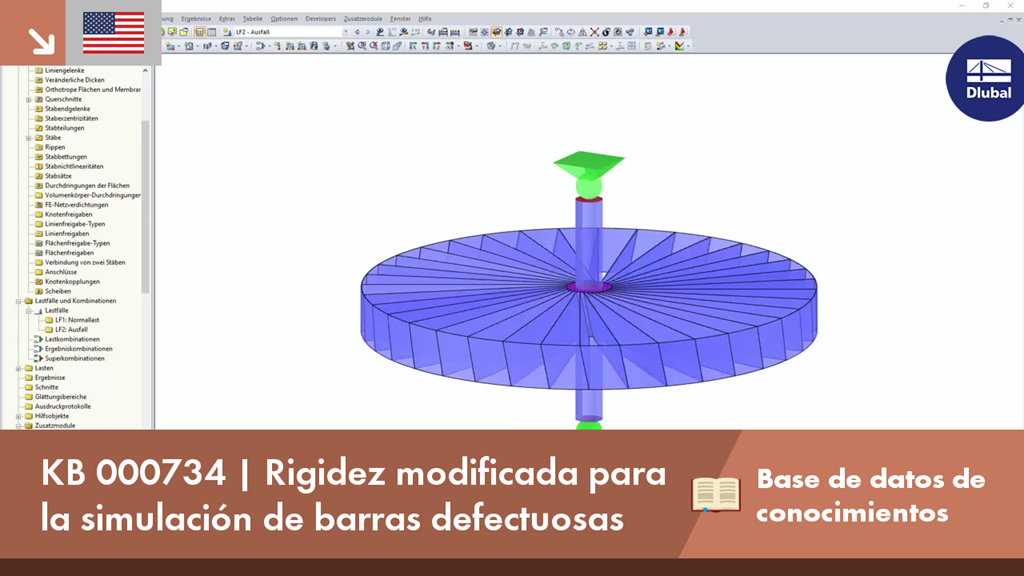Expand the Lasten tree node

(18, 368)
